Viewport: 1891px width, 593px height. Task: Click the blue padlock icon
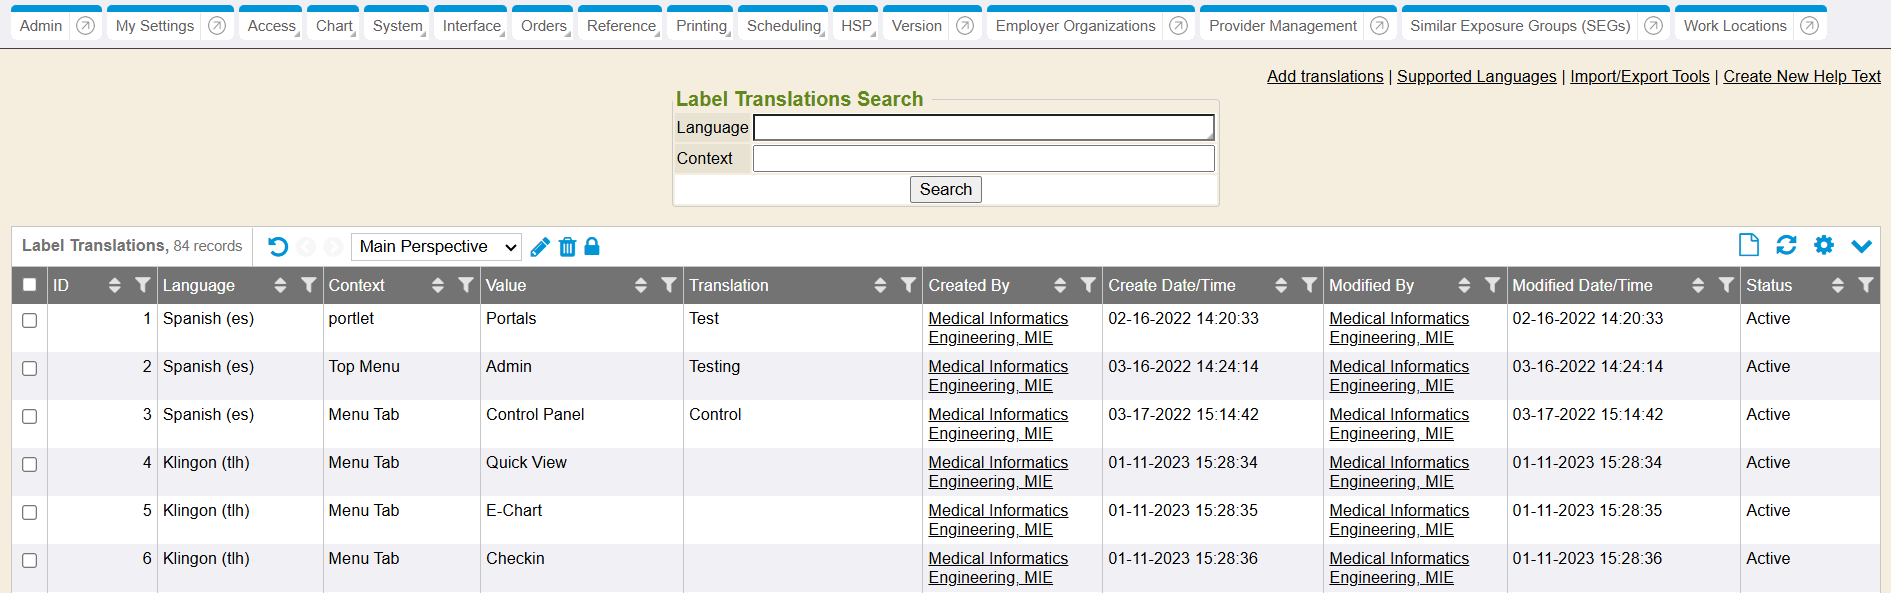592,246
